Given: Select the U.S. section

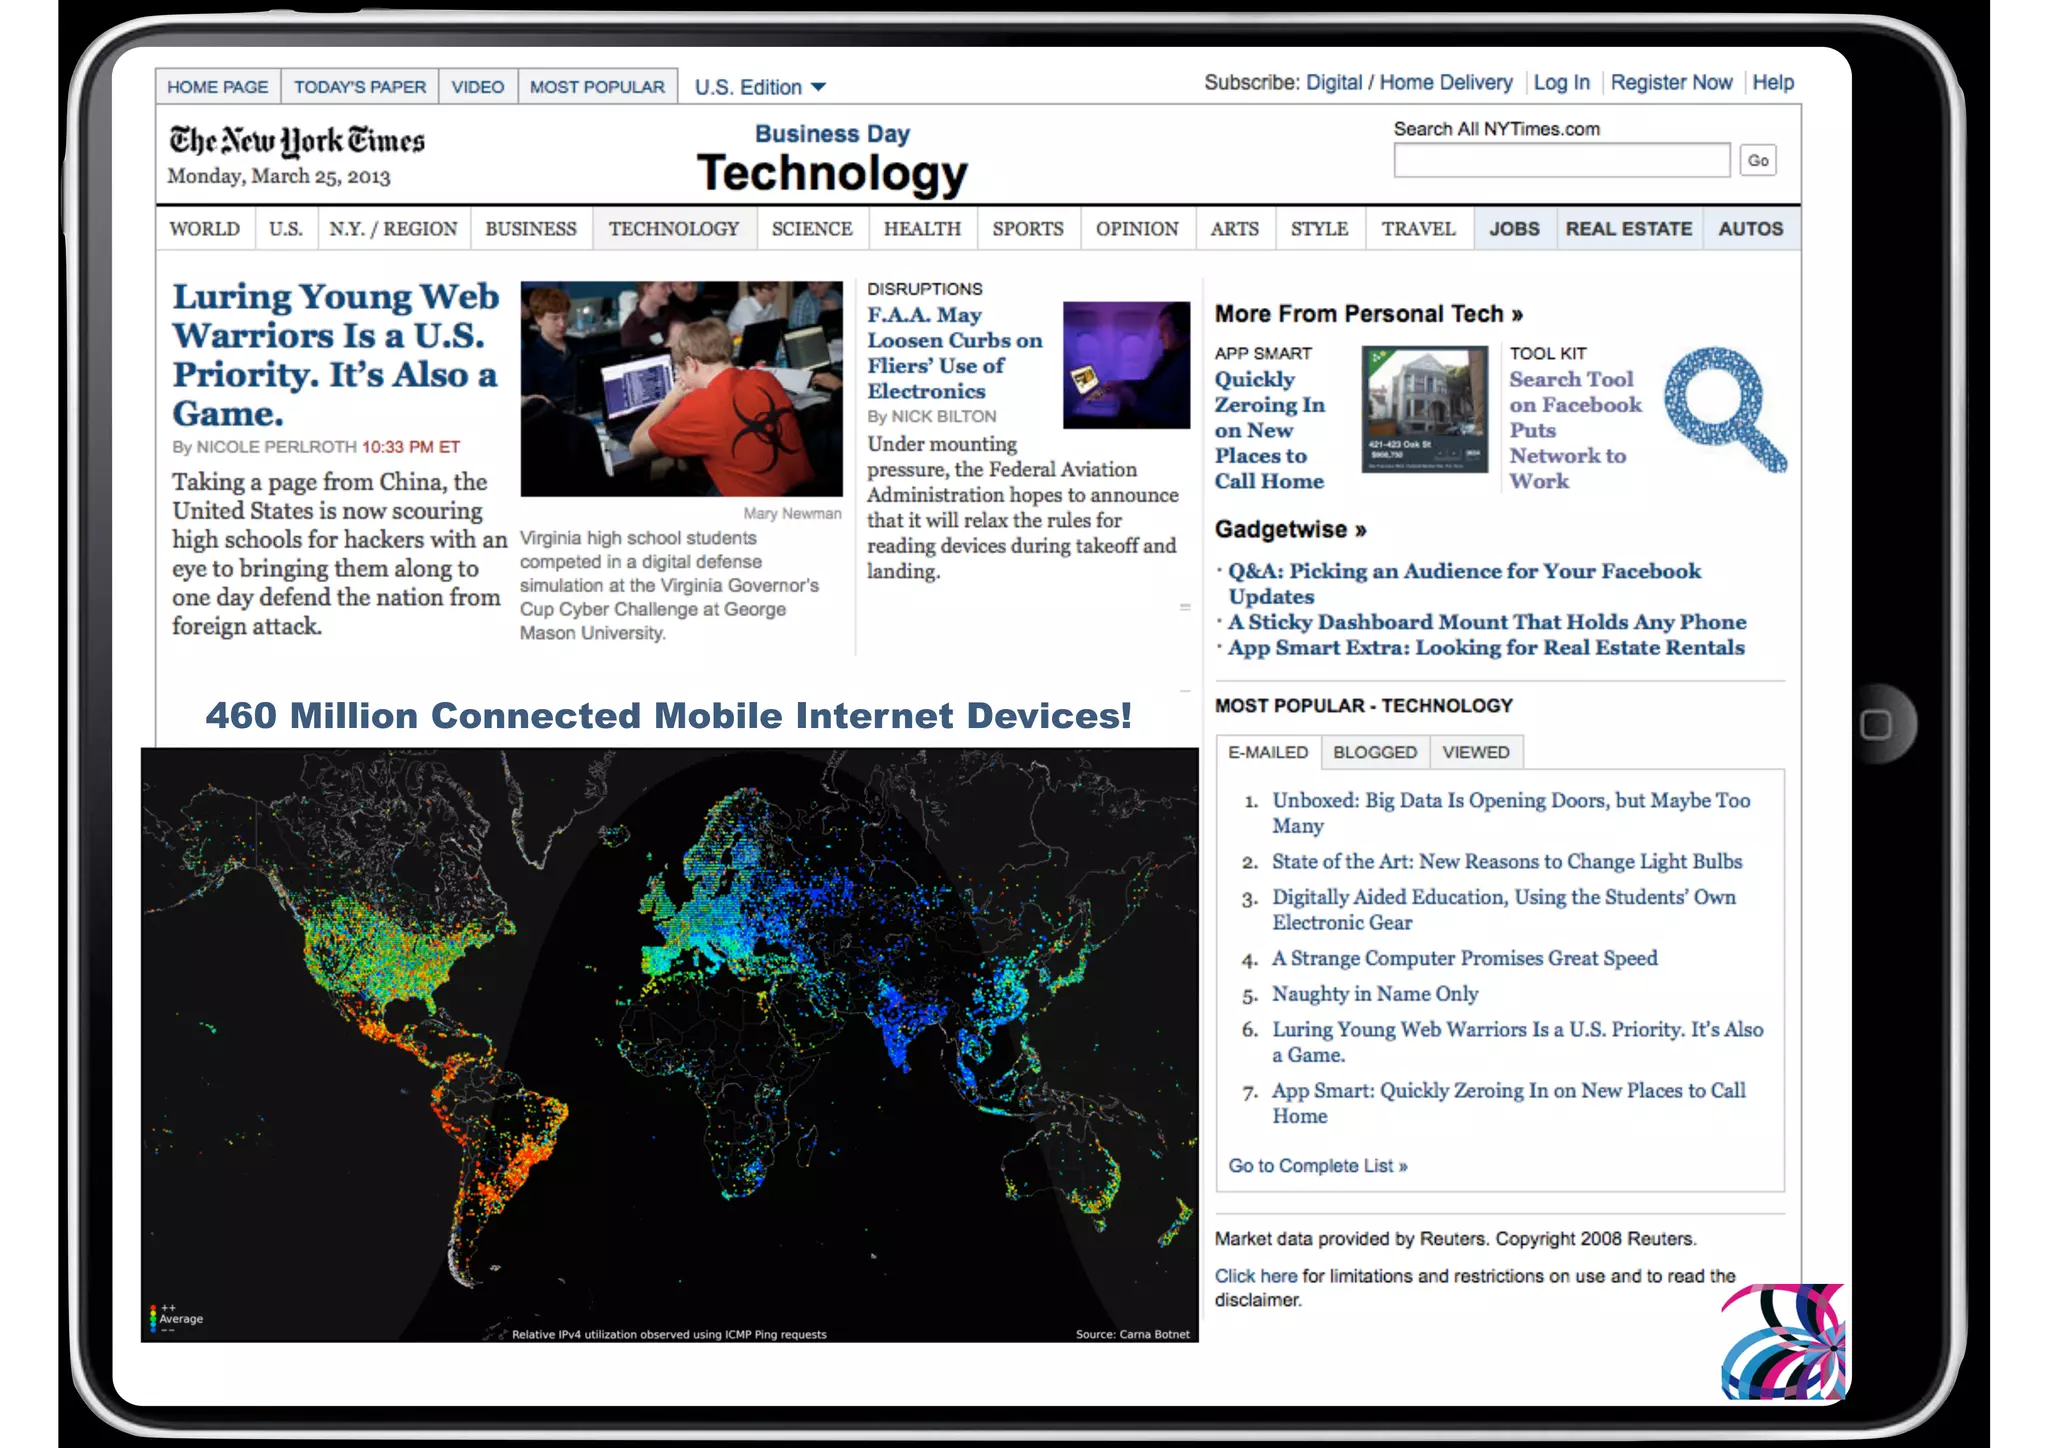Looking at the screenshot, I should 286,229.
